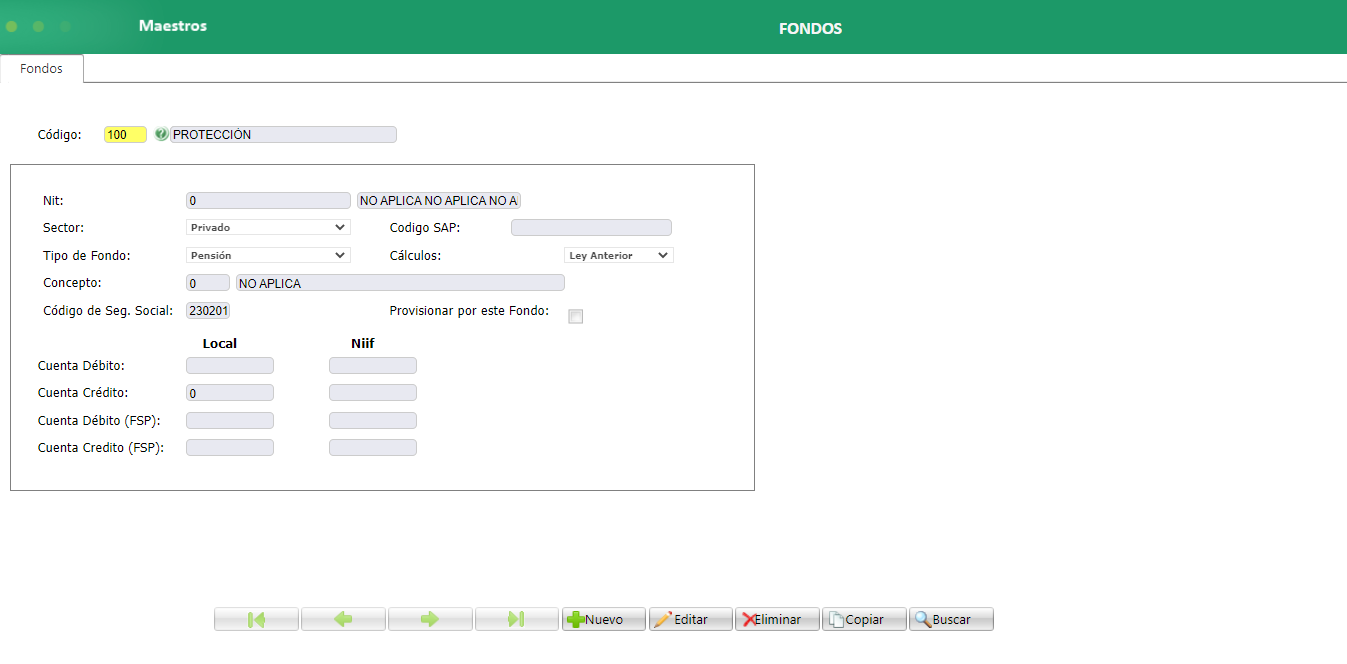Click the help icon next to Código
The image size is (1347, 664).
click(161, 134)
